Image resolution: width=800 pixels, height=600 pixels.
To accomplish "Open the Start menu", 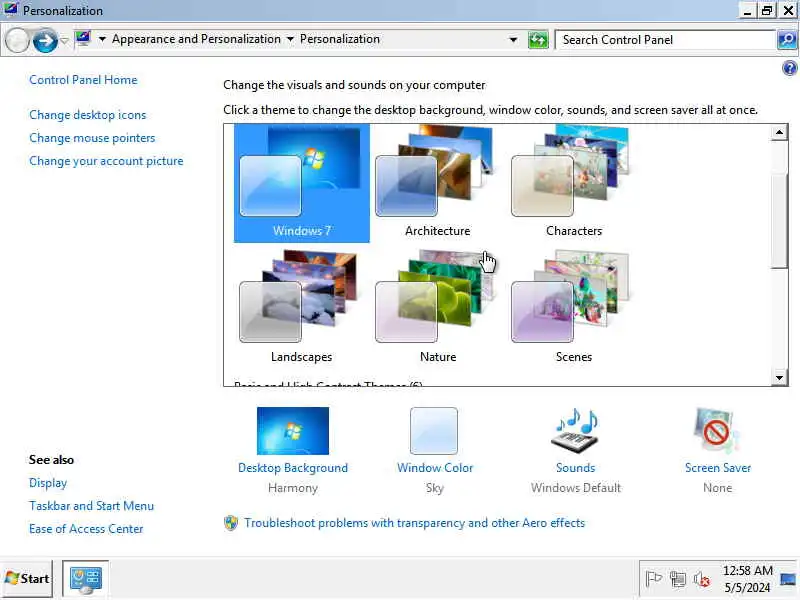I will click(27, 579).
